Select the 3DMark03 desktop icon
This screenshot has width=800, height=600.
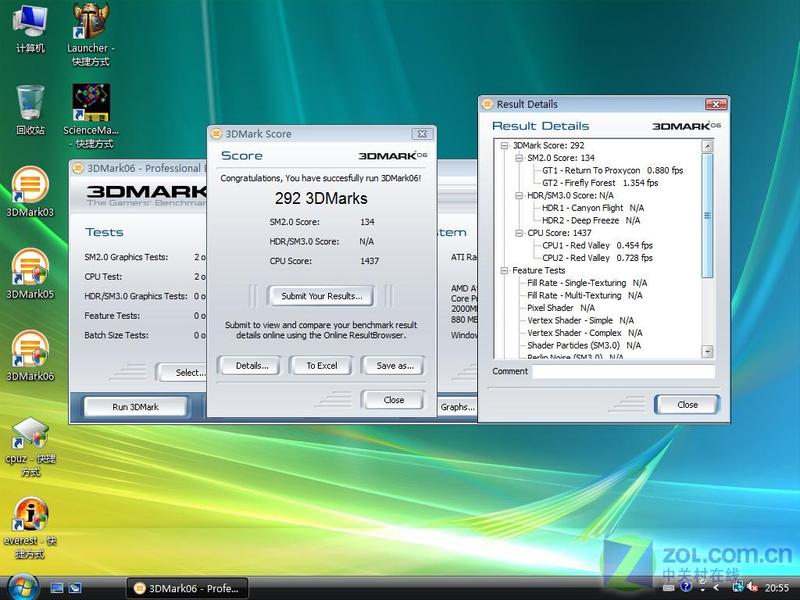30,191
